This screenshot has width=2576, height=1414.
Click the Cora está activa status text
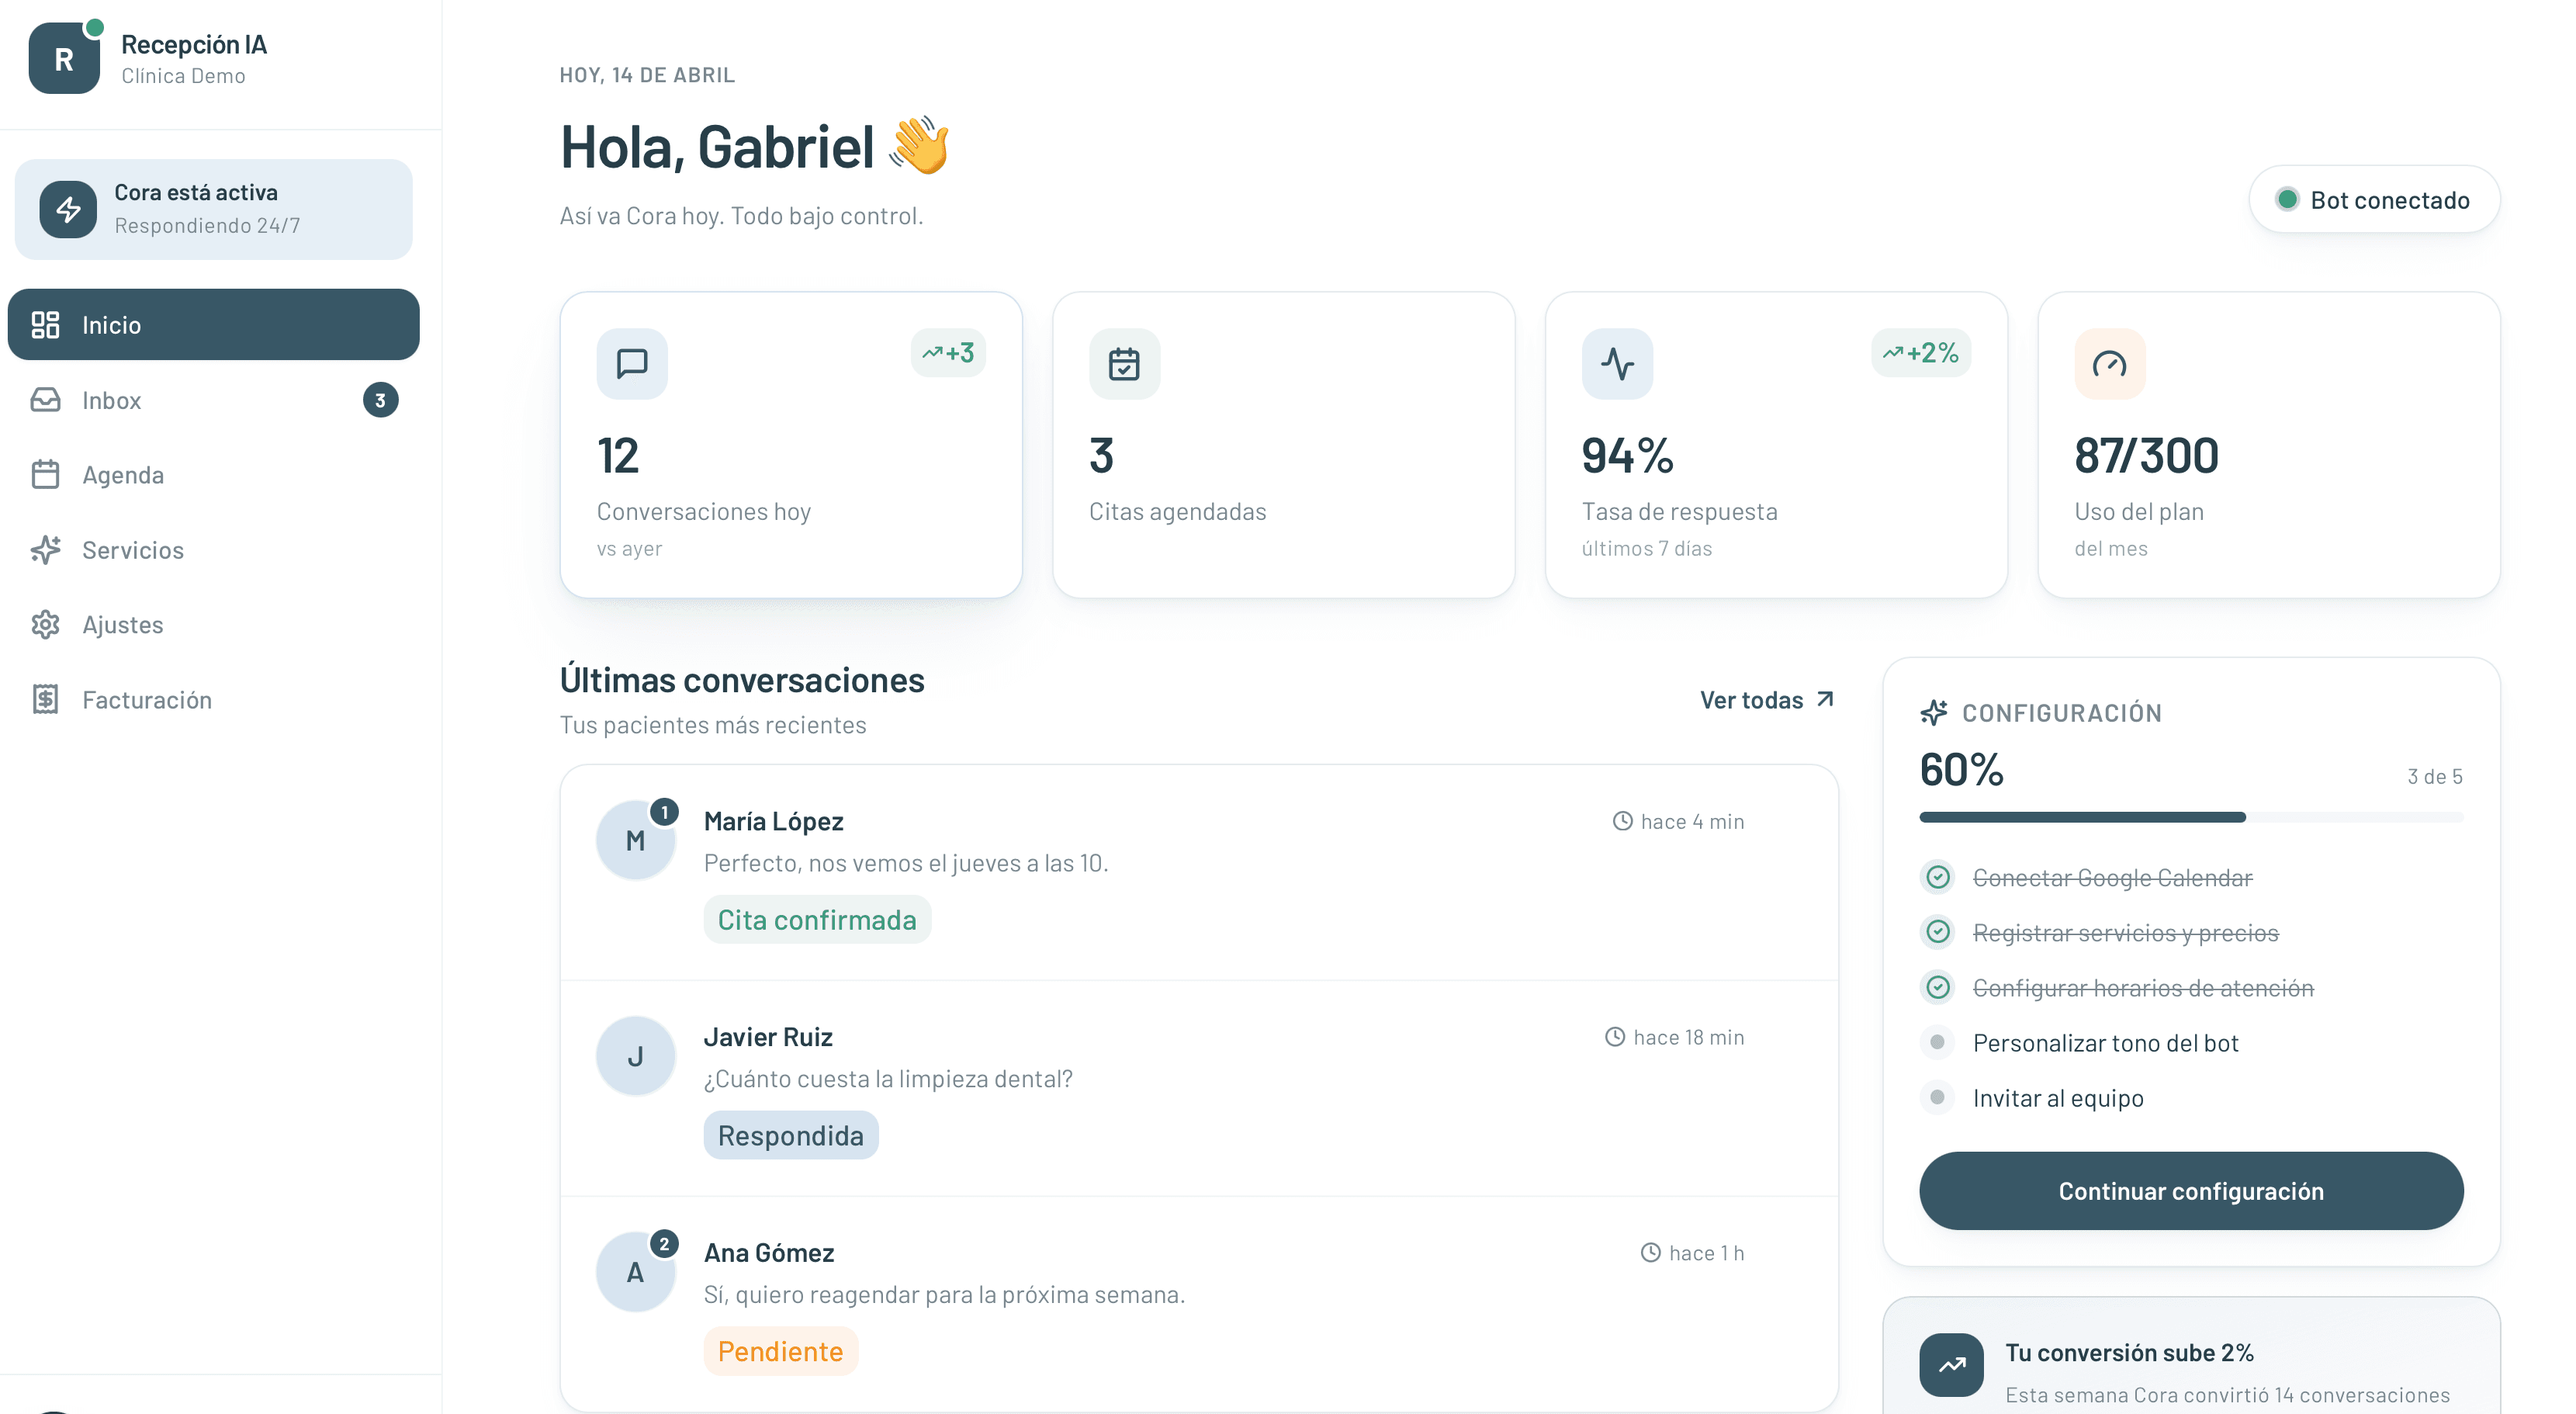196,192
